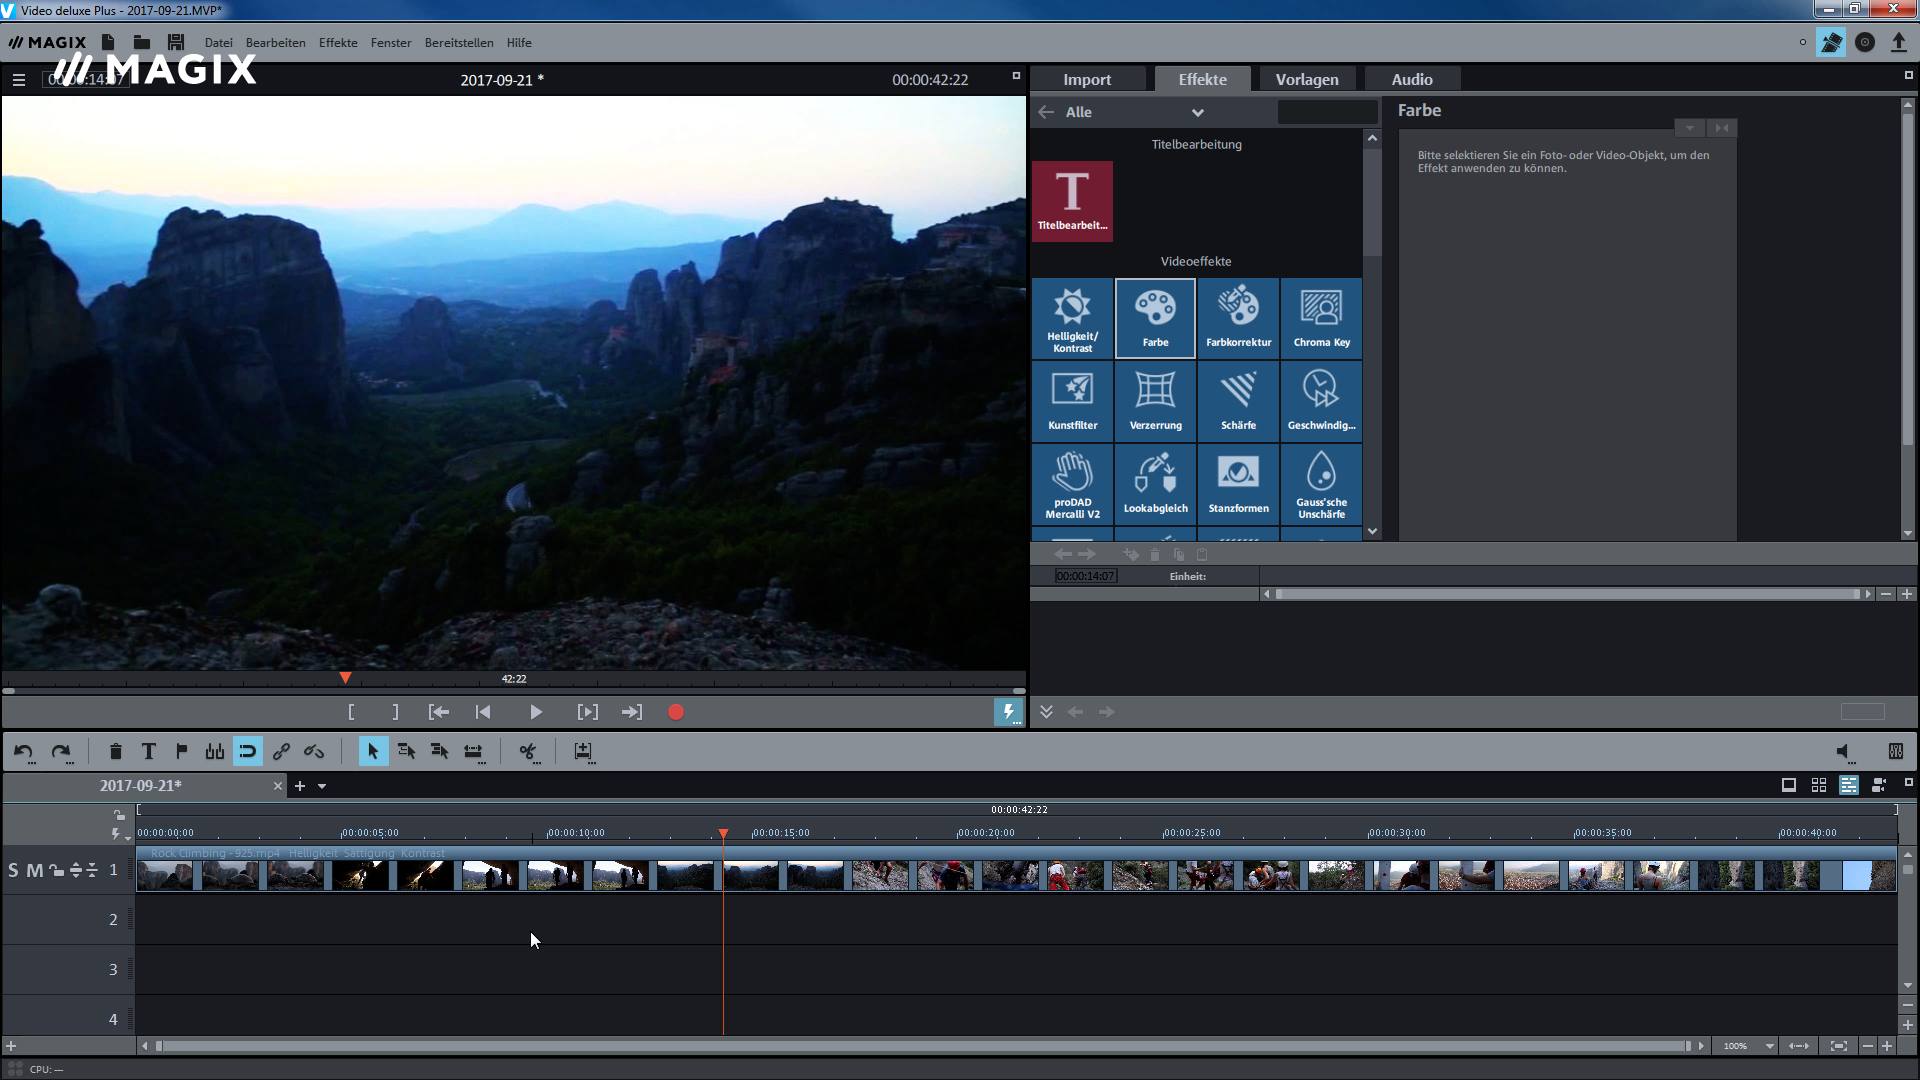Click the timeline playhead marker
This screenshot has height=1080, width=1920.
pyautogui.click(x=723, y=833)
